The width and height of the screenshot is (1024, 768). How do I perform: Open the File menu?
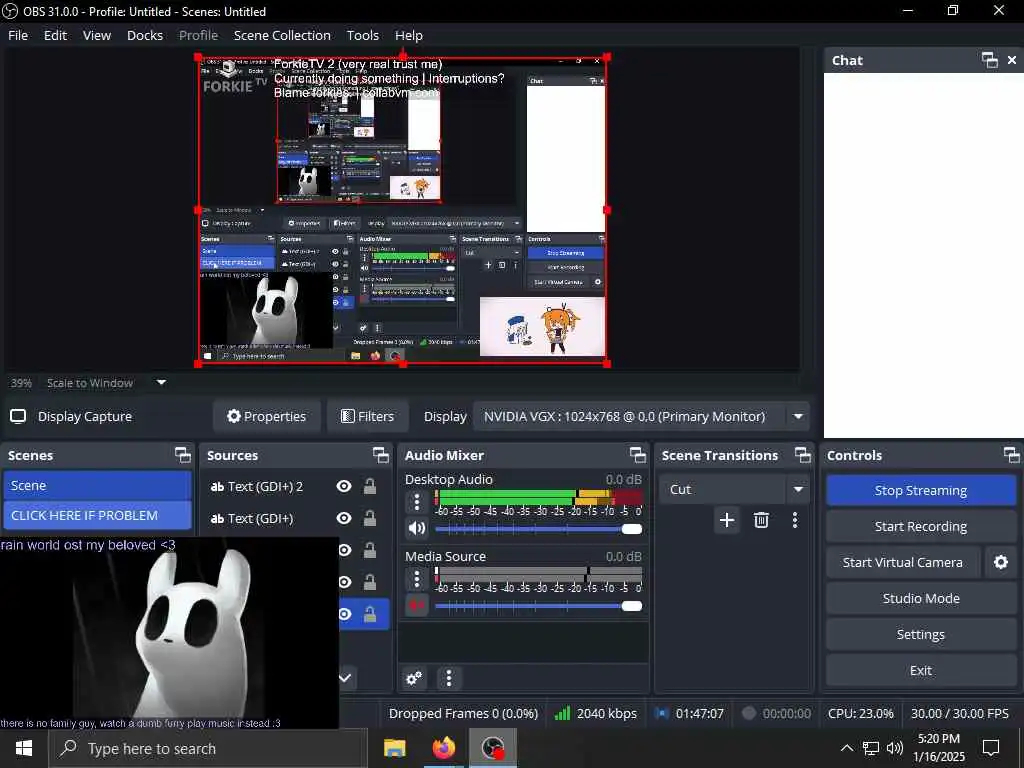[18, 35]
